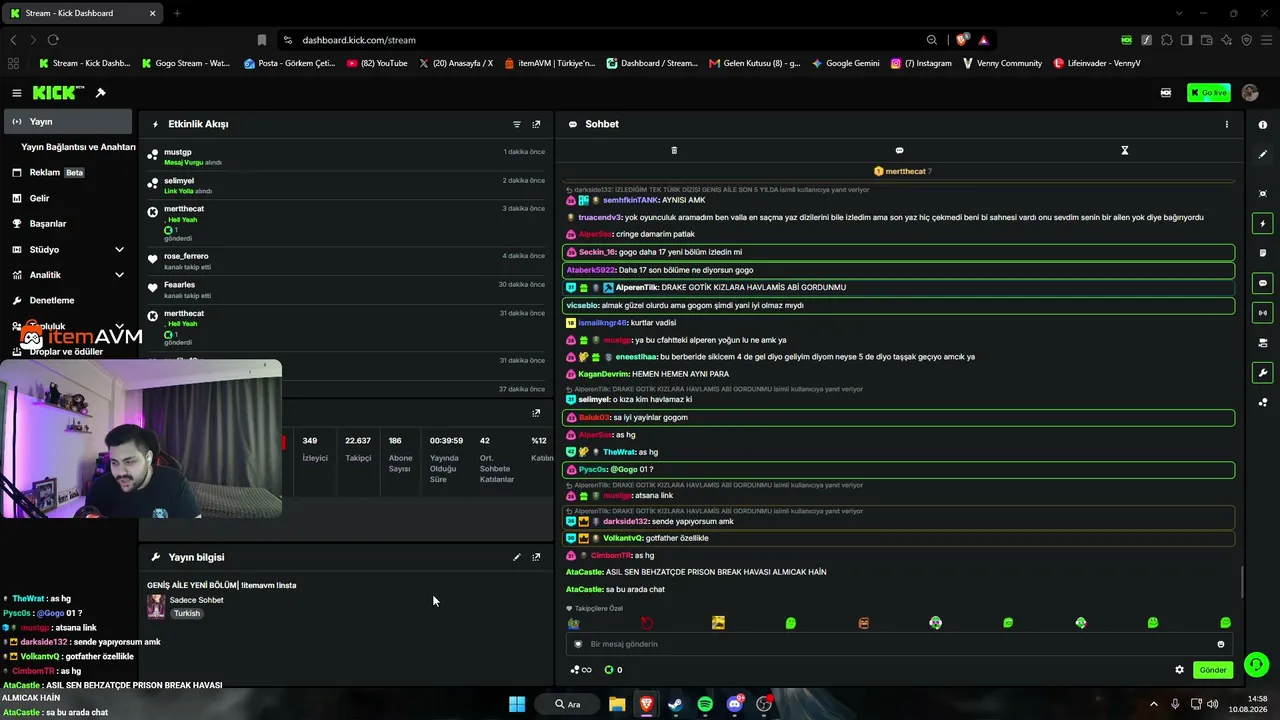Viewport: 1280px width, 720px height.
Task: Click the trash icon in the chat toolbar
Action: 674,150
